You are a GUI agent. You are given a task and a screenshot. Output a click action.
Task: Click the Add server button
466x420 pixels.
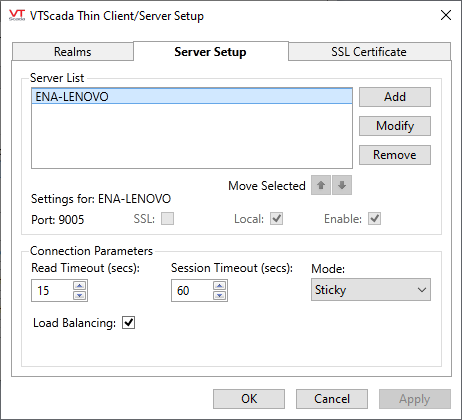(395, 97)
